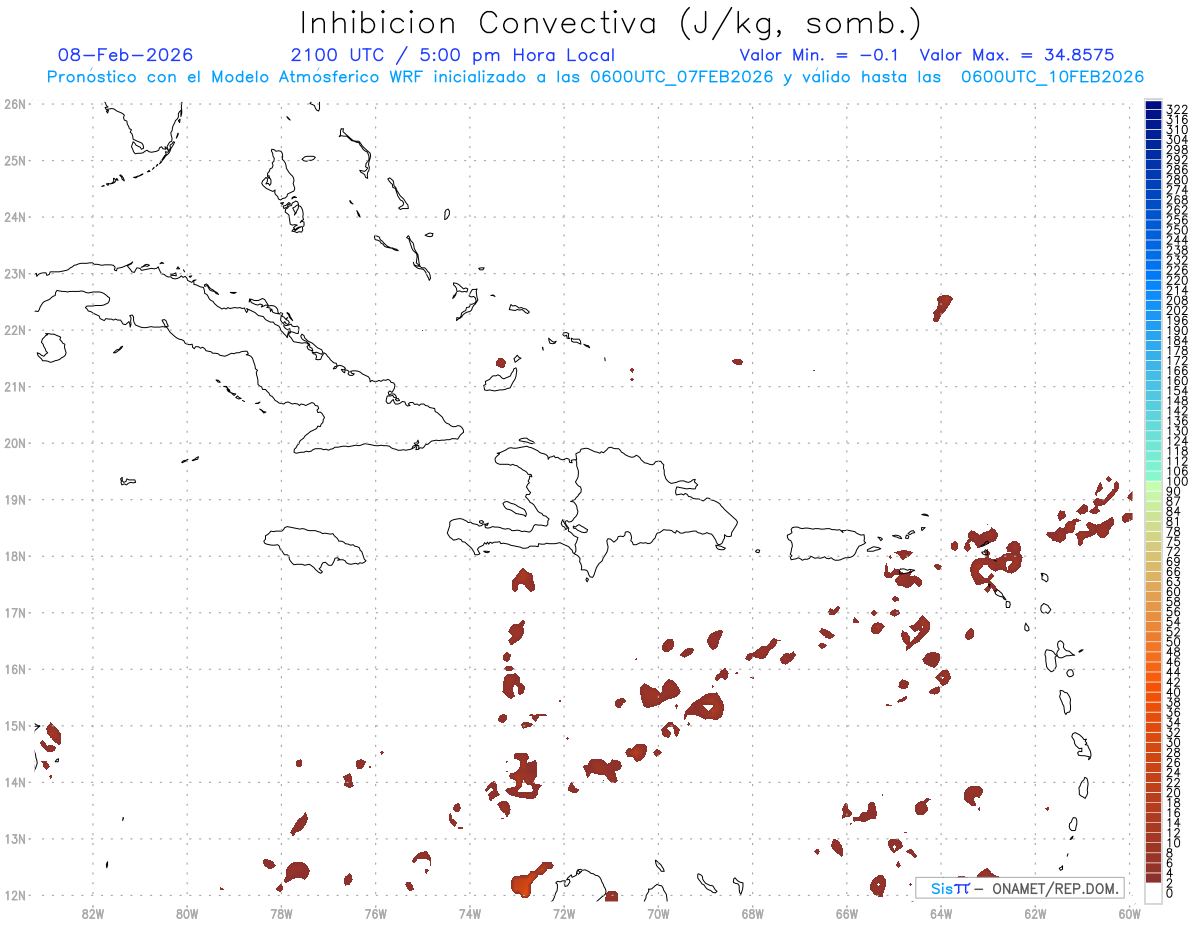Click the 'Valor Min. = -0.1' text

[819, 55]
